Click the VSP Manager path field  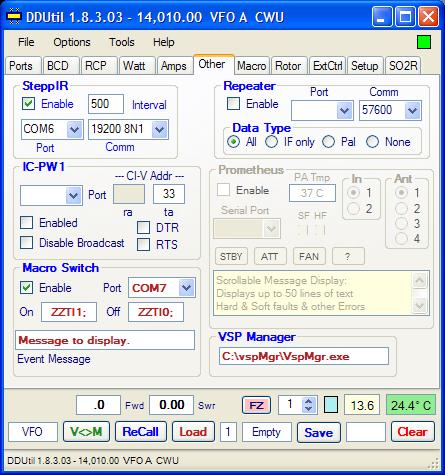coord(304,356)
